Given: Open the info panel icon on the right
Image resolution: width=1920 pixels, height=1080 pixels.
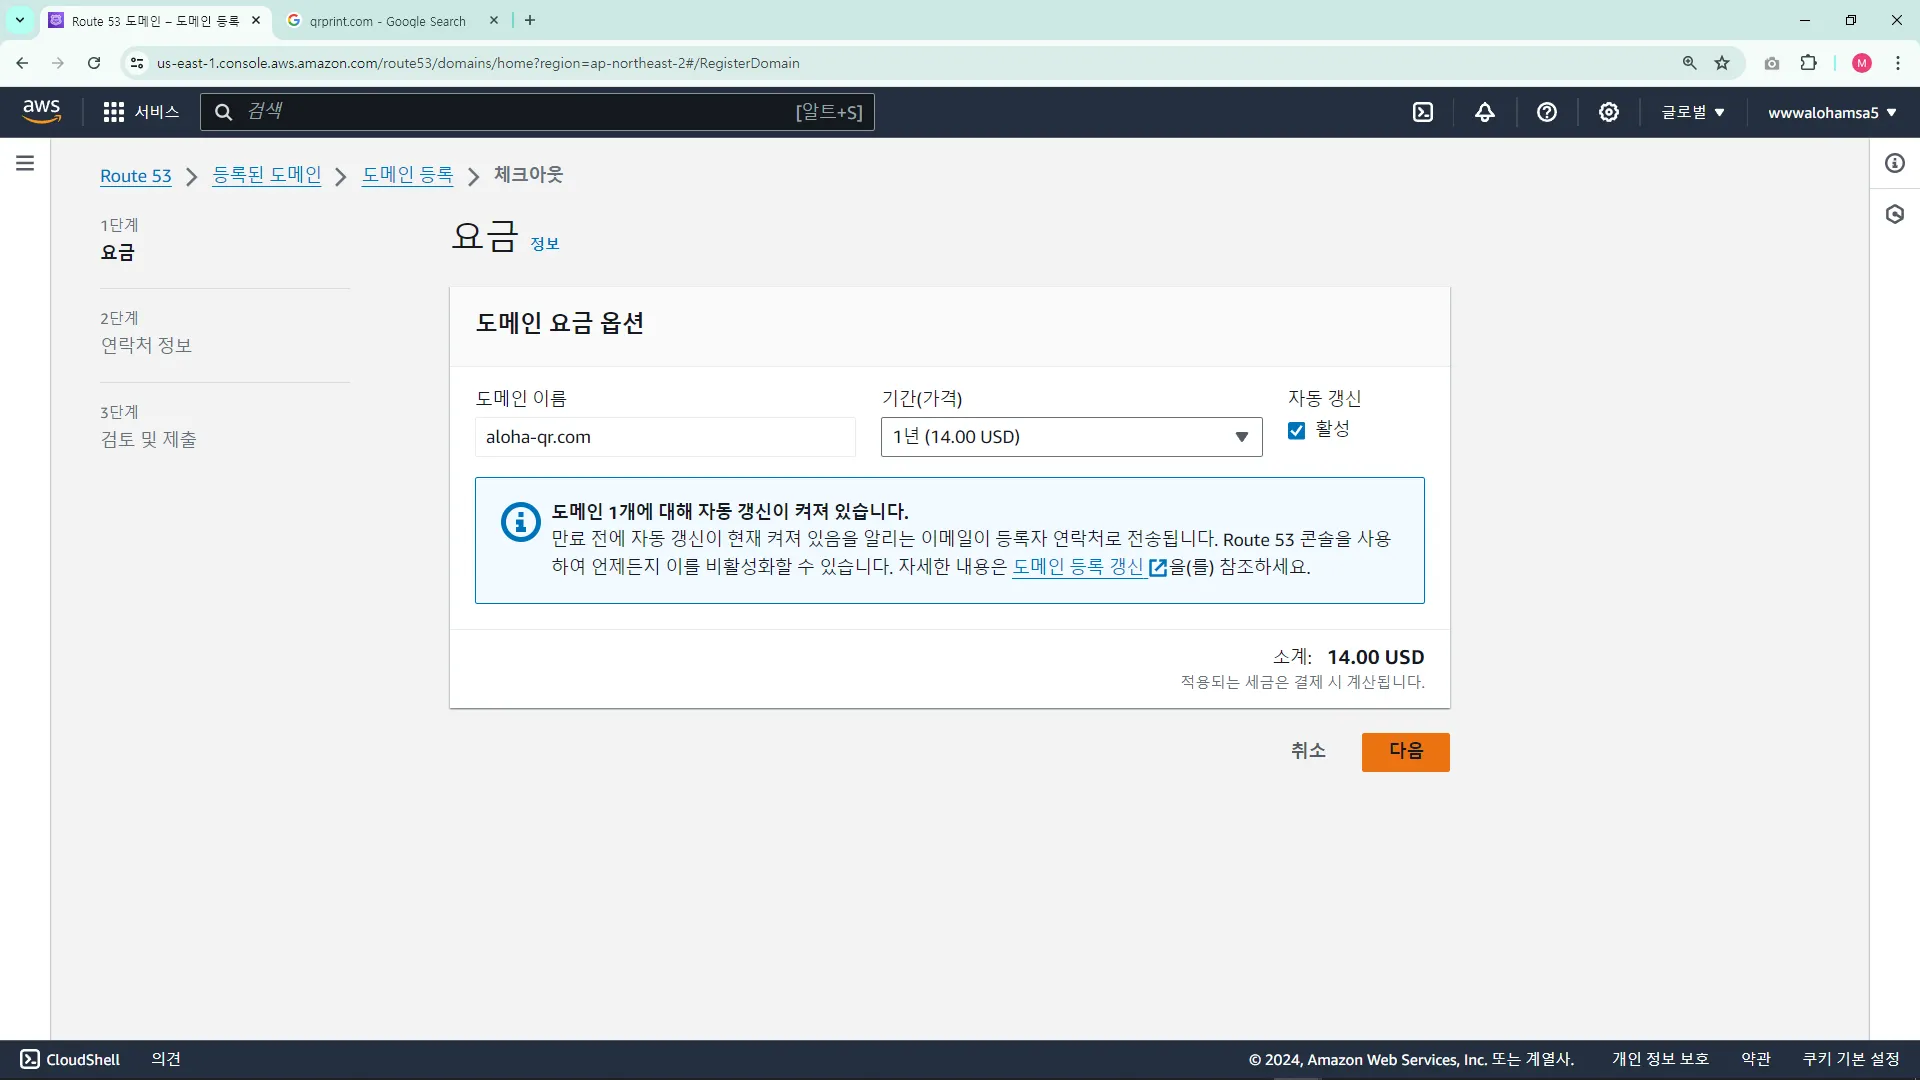Looking at the screenshot, I should click(x=1895, y=163).
